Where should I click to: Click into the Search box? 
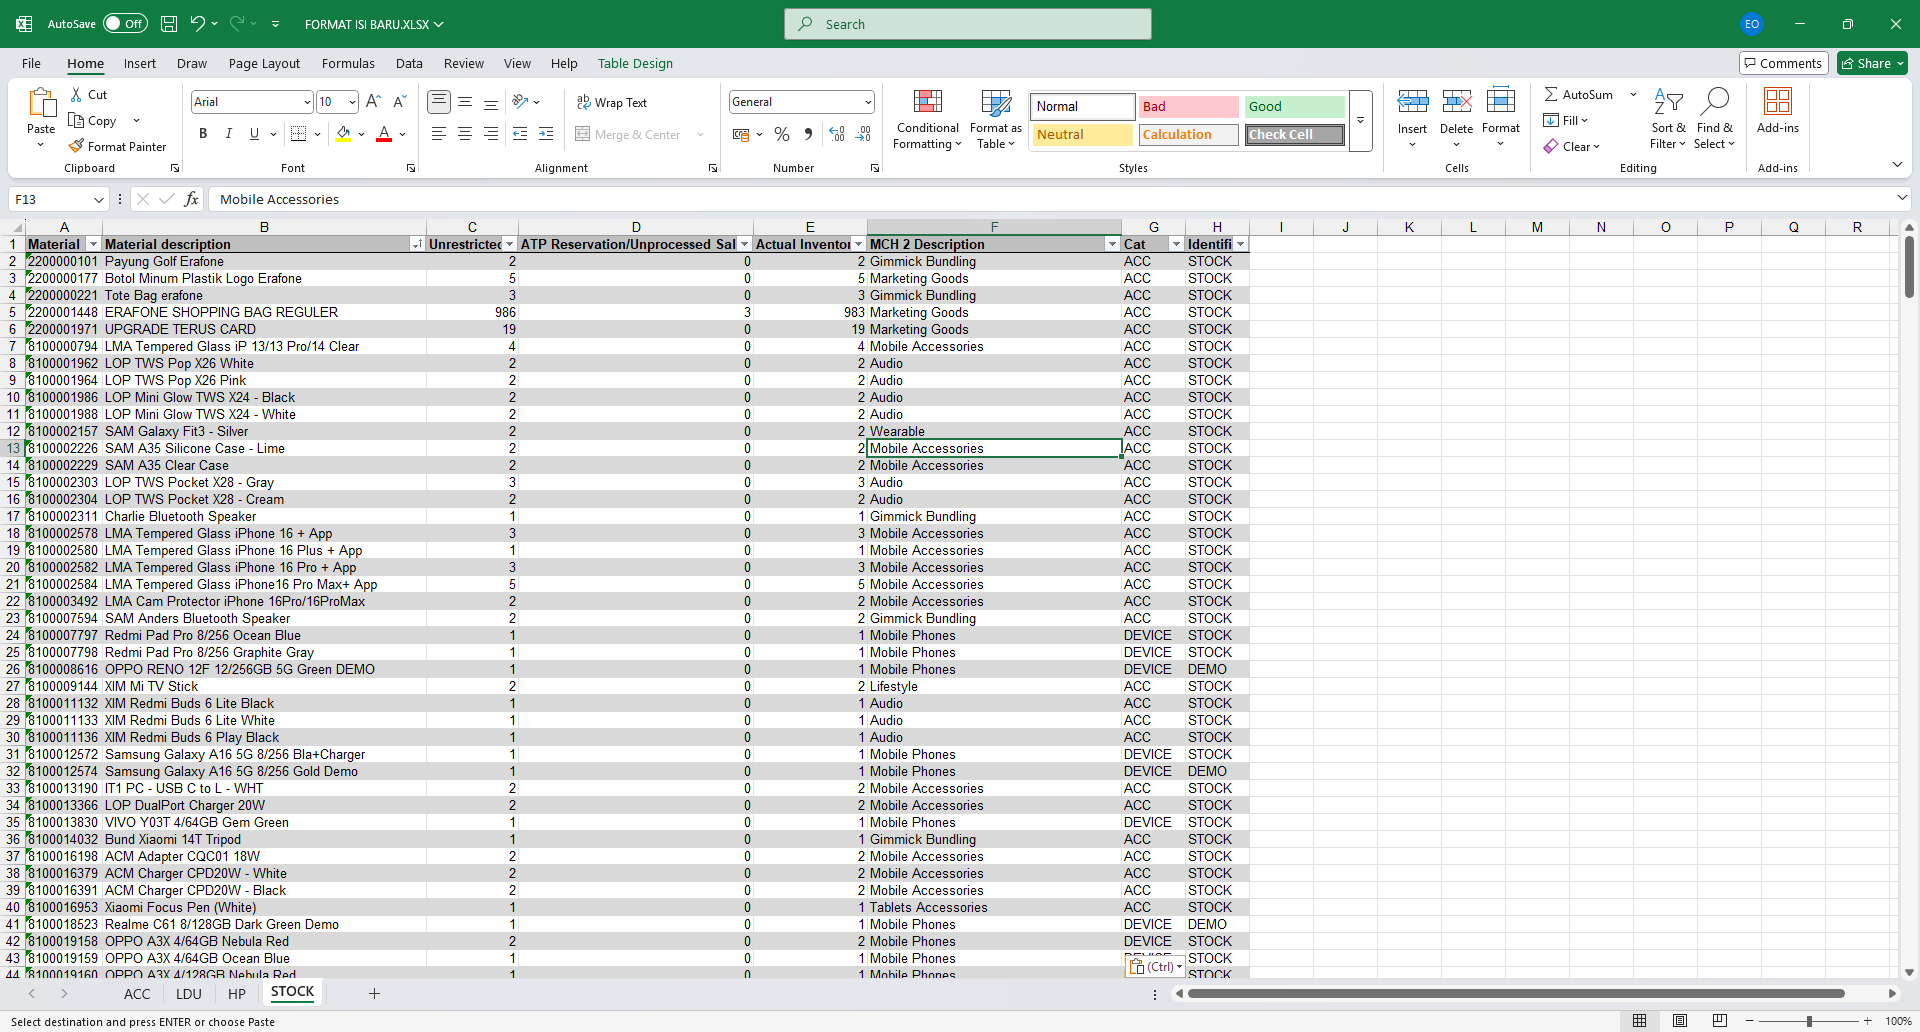click(x=967, y=24)
